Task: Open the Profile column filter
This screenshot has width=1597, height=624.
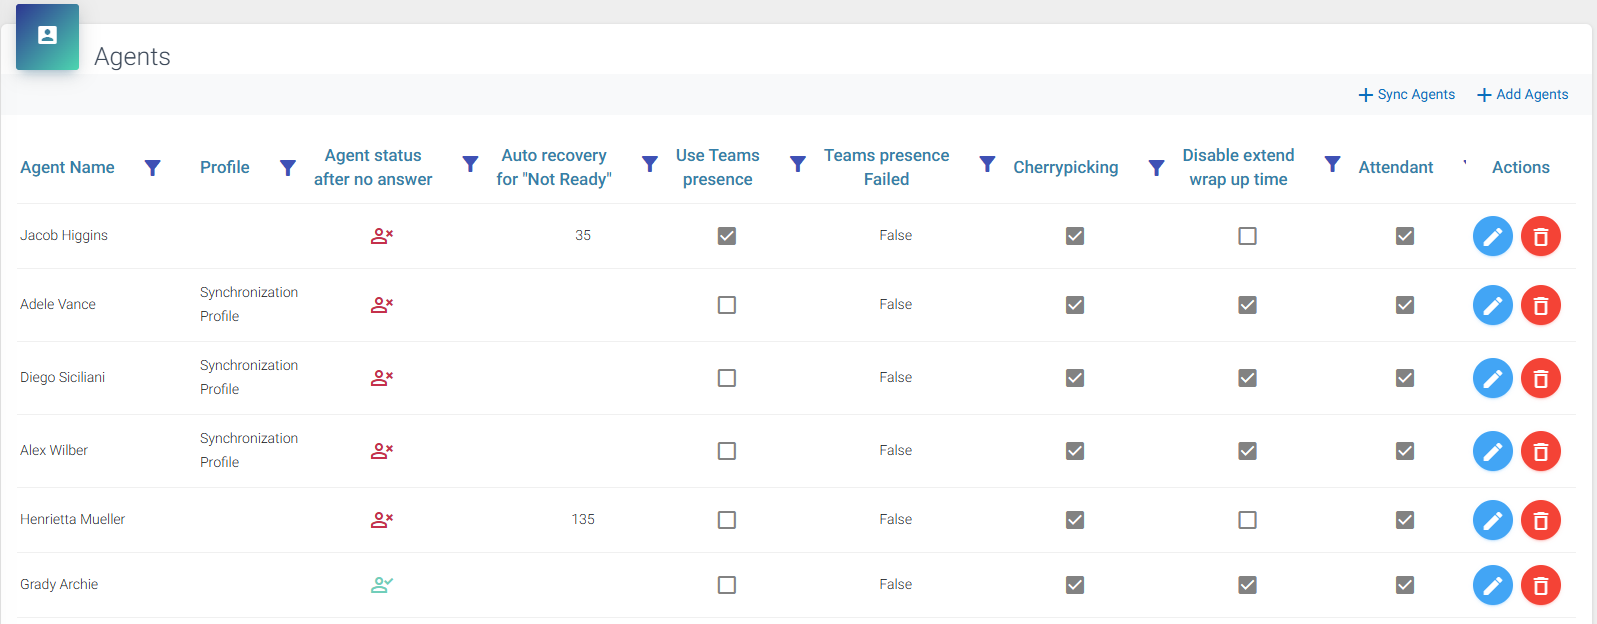Action: click(287, 168)
